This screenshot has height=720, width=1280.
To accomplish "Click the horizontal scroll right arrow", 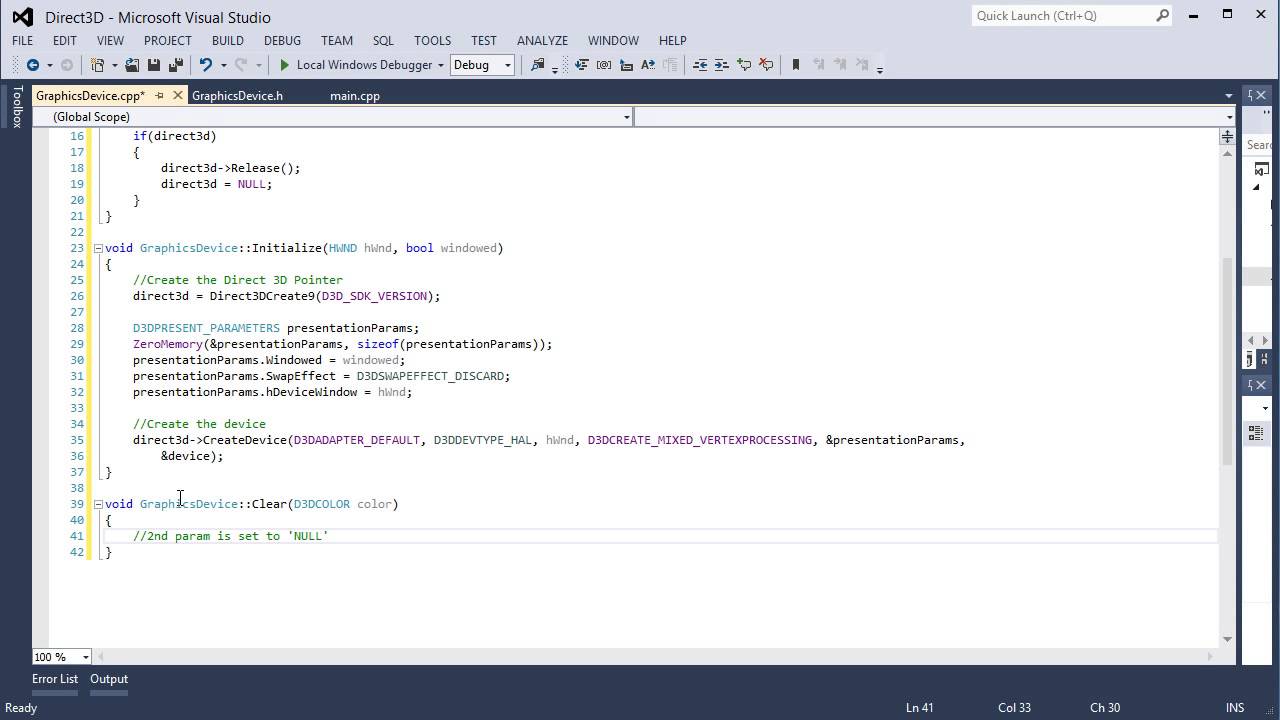I will tap(1210, 657).
